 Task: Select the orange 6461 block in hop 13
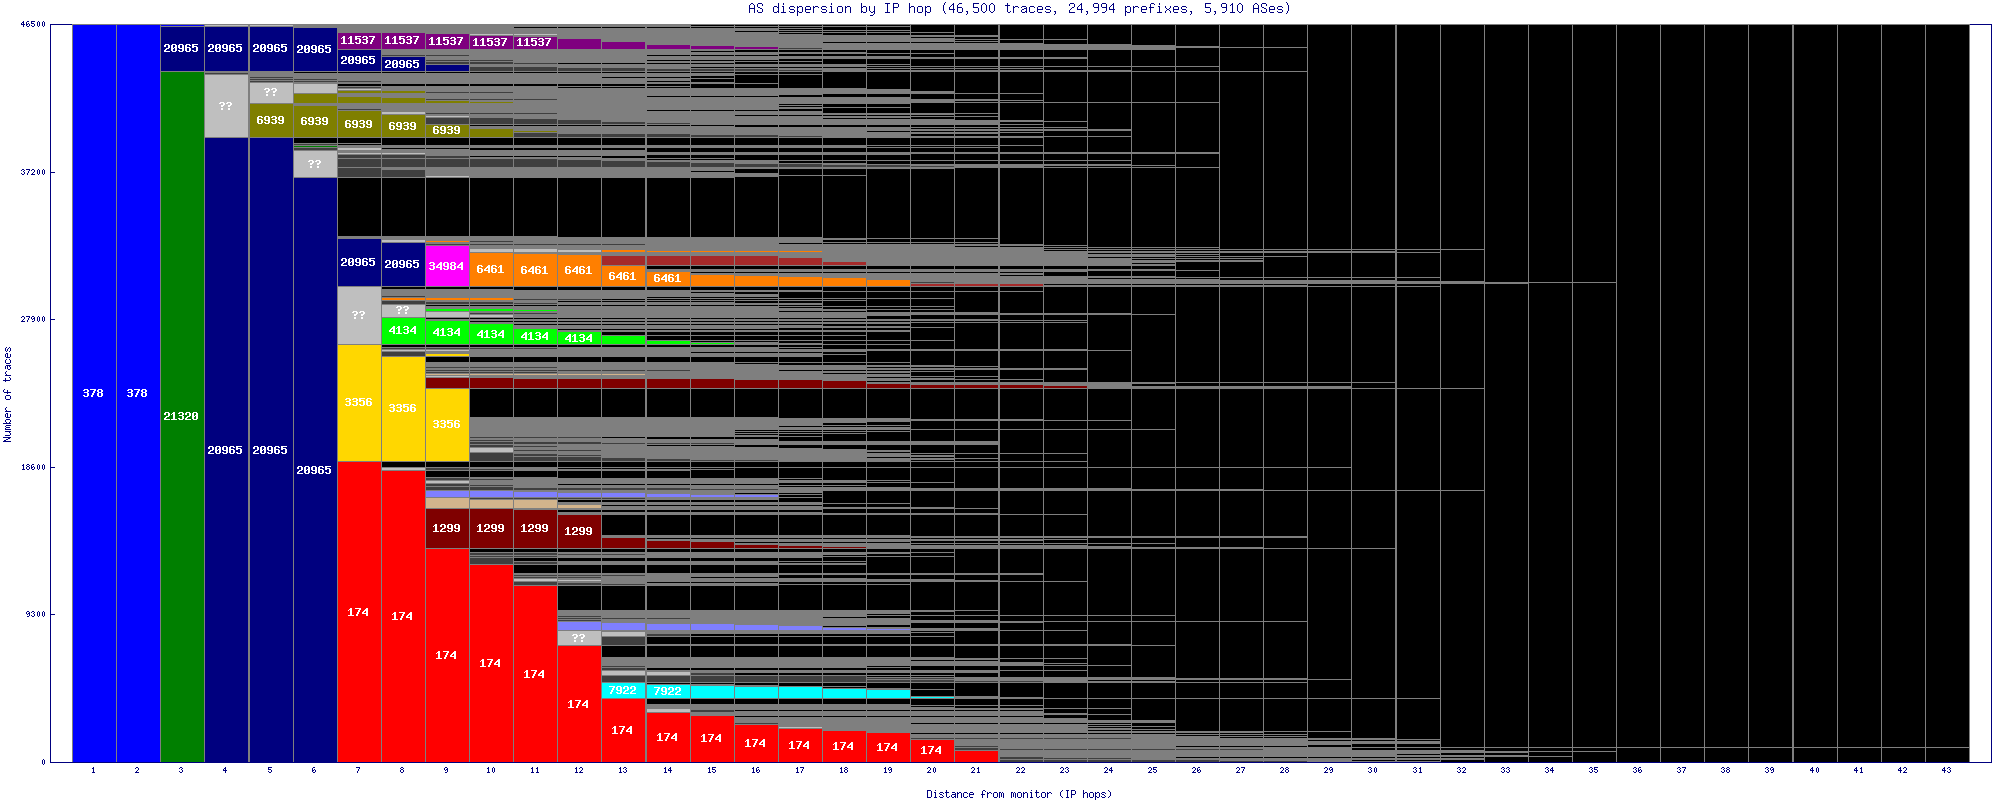click(622, 276)
